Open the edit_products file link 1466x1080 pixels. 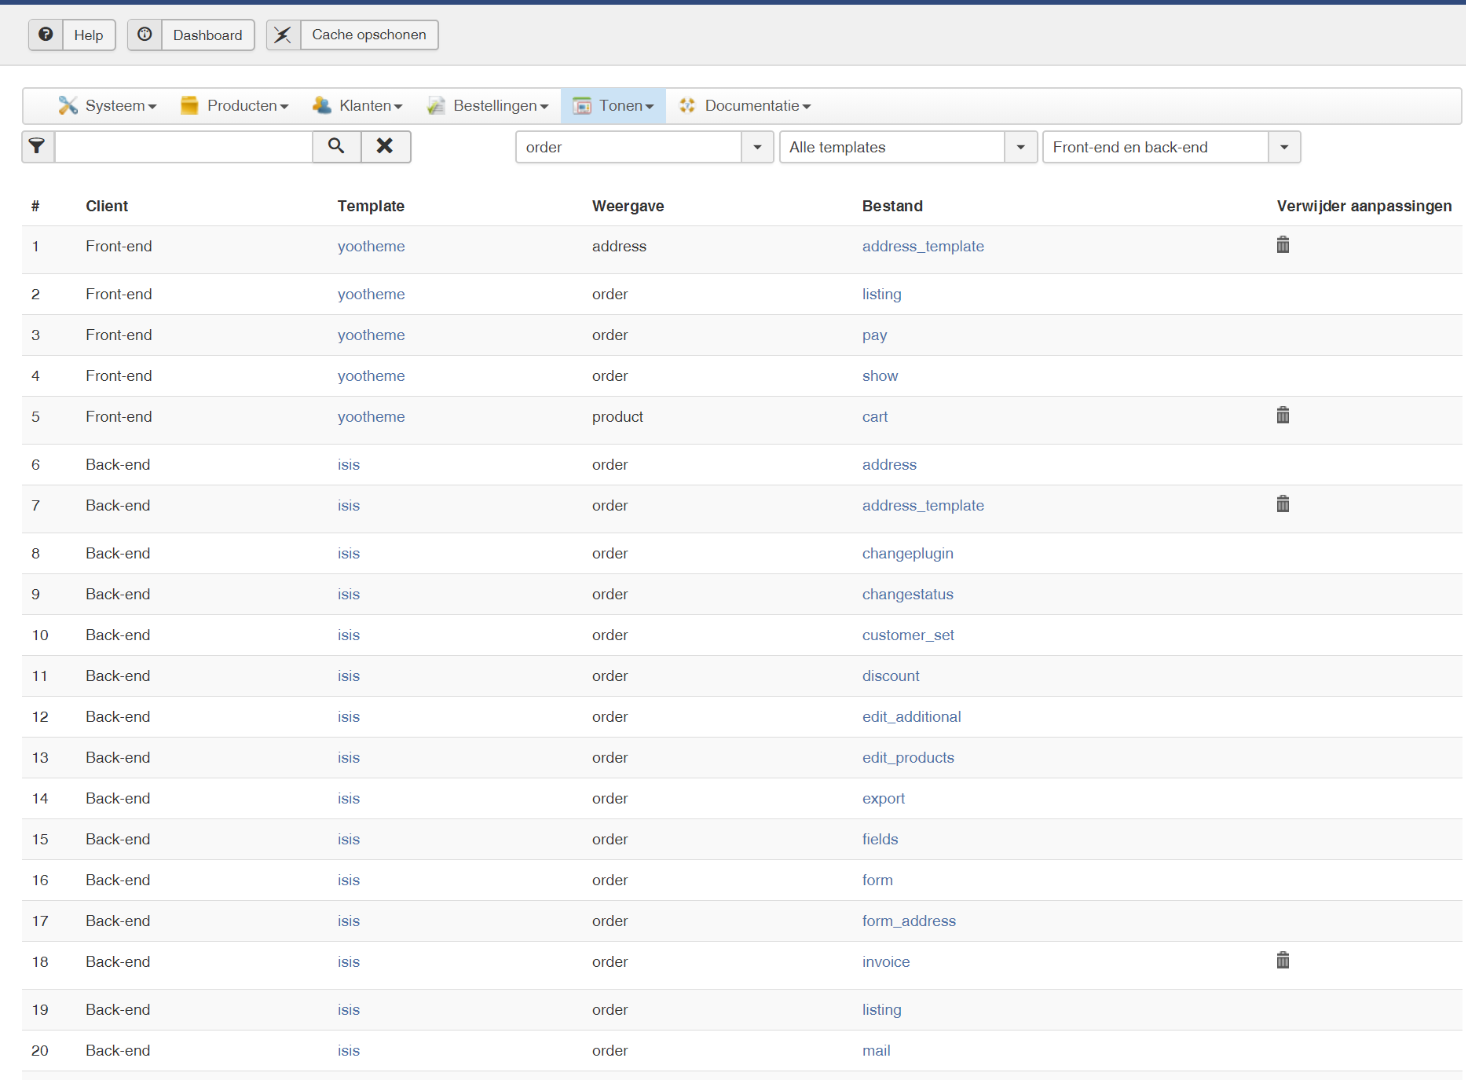907,758
